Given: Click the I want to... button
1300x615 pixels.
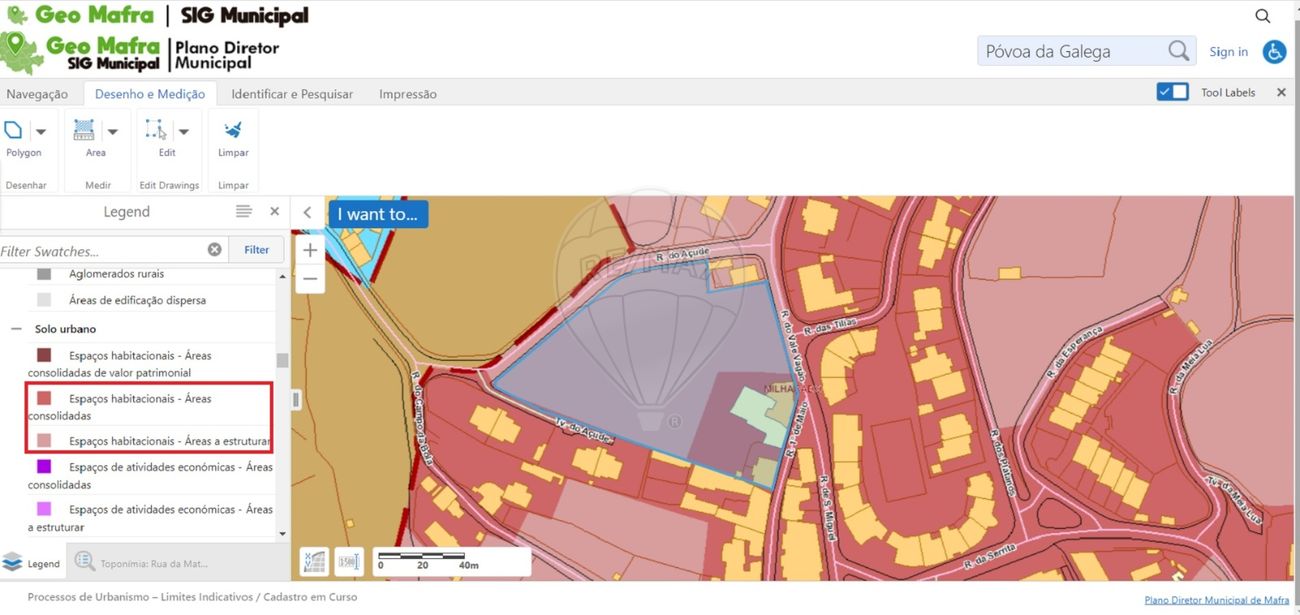Looking at the screenshot, I should click(378, 214).
